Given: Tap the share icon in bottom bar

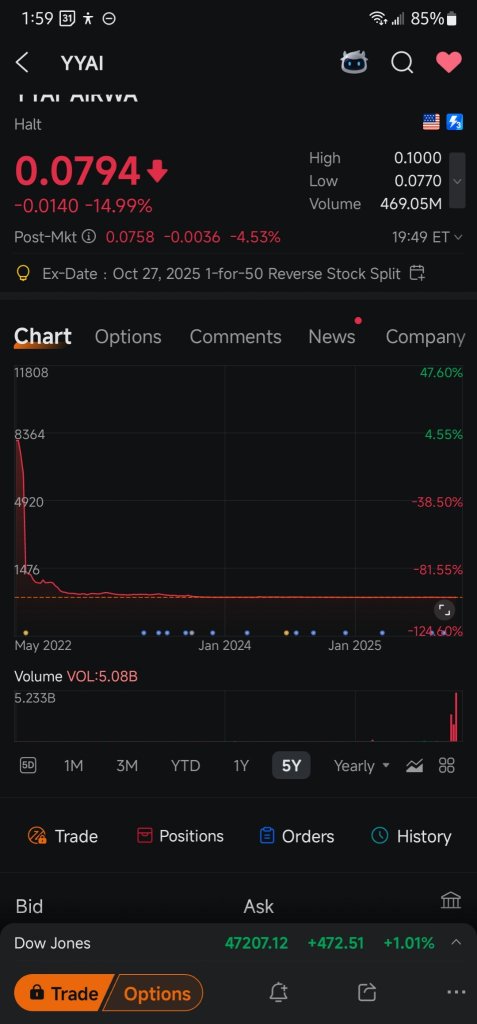Looking at the screenshot, I should pyautogui.click(x=367, y=993).
